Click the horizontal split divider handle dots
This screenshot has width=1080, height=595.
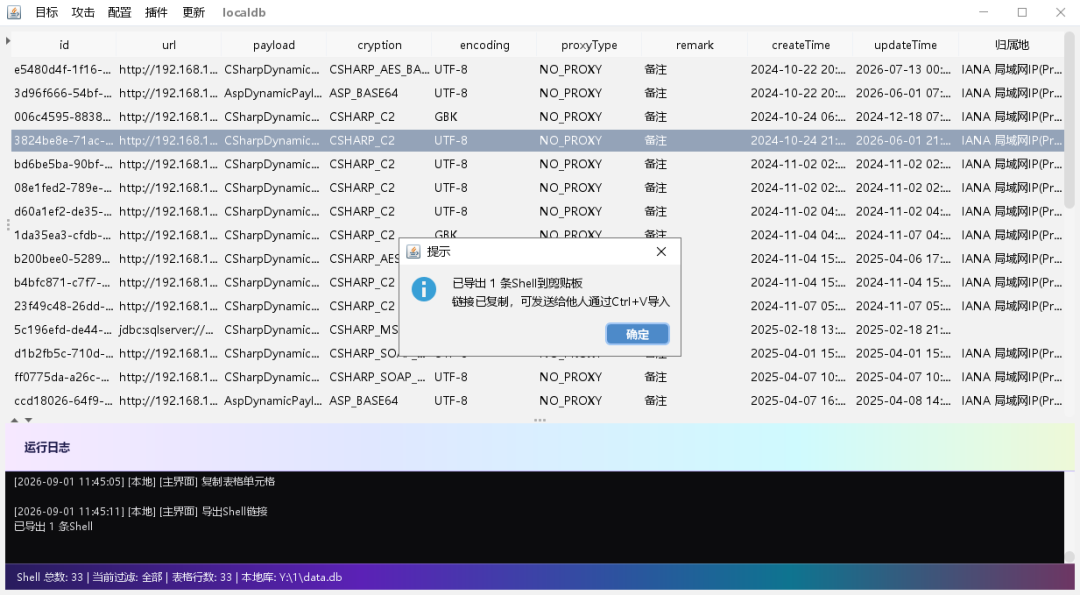point(539,419)
